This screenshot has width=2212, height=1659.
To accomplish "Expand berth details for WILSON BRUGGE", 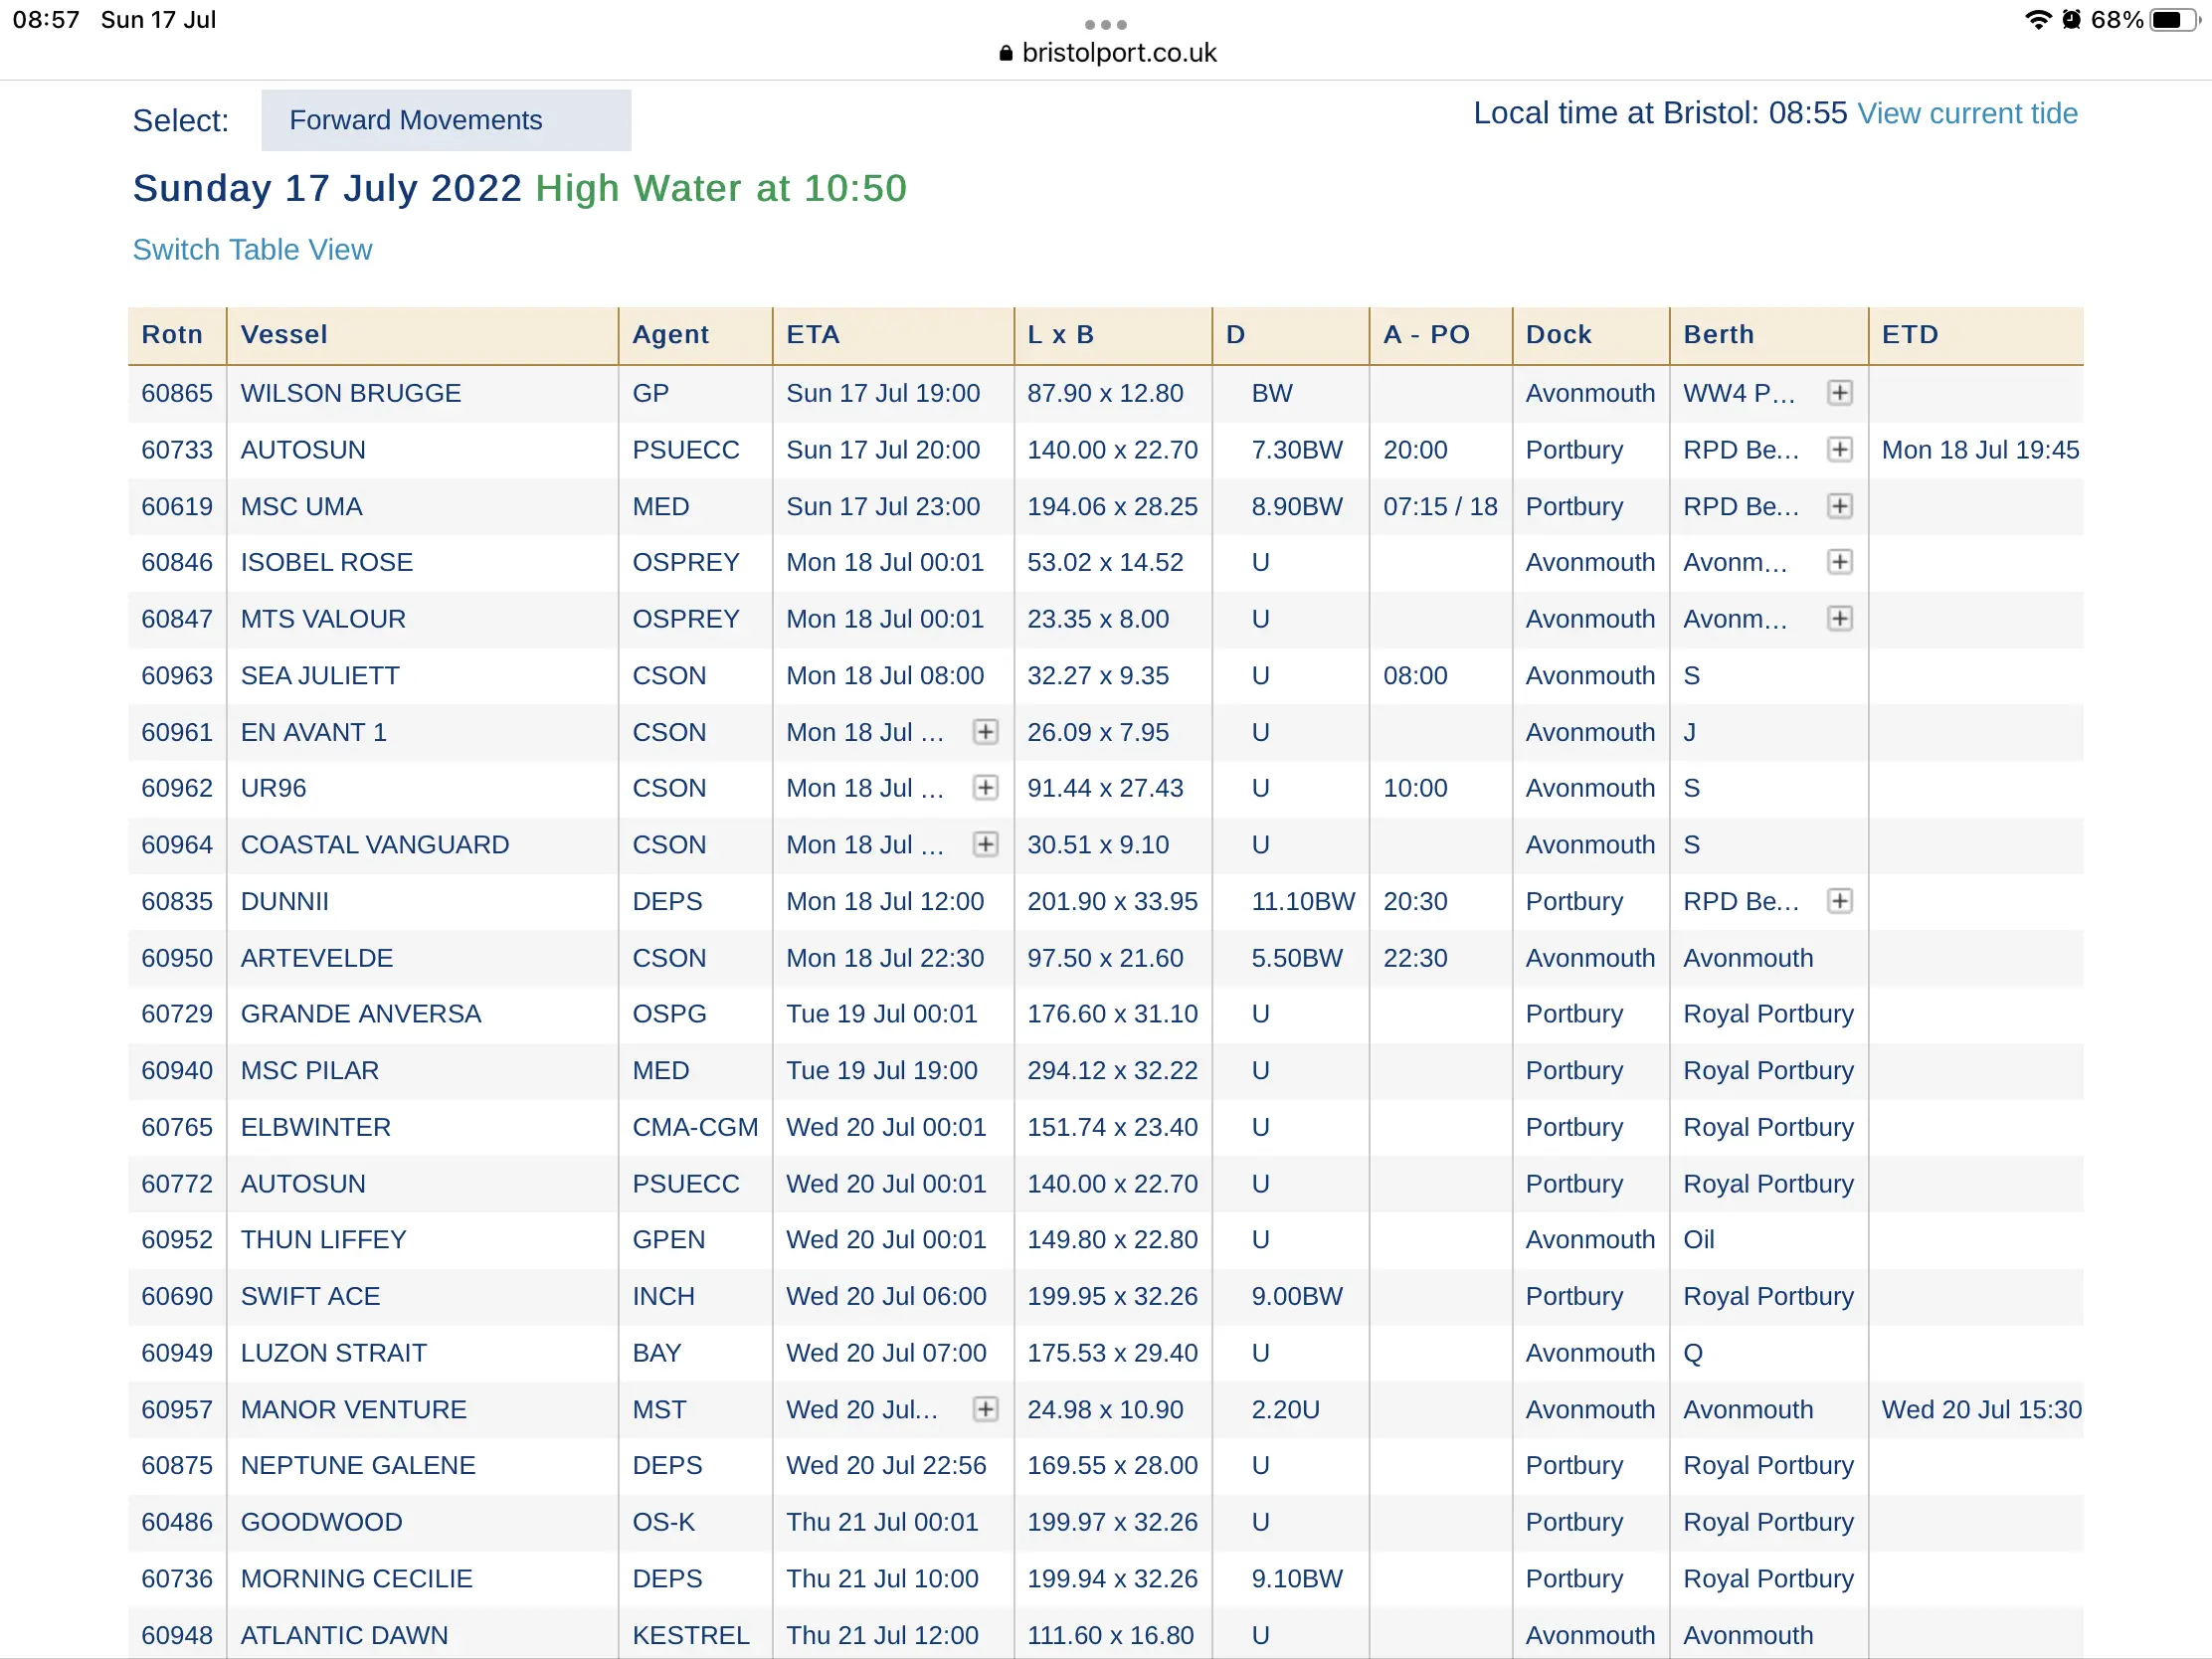I will pyautogui.click(x=1839, y=393).
